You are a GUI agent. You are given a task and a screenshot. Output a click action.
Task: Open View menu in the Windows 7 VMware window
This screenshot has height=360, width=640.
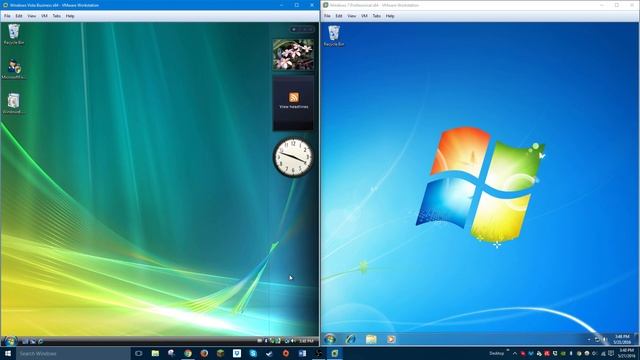click(x=351, y=16)
